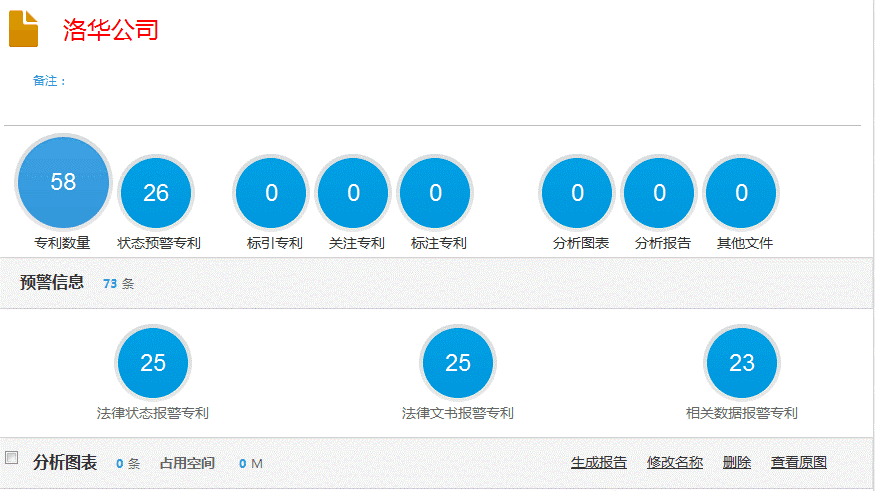Viewport: 875px width, 491px height.
Task: Click the 洛华公司 title text
Action: 111,30
